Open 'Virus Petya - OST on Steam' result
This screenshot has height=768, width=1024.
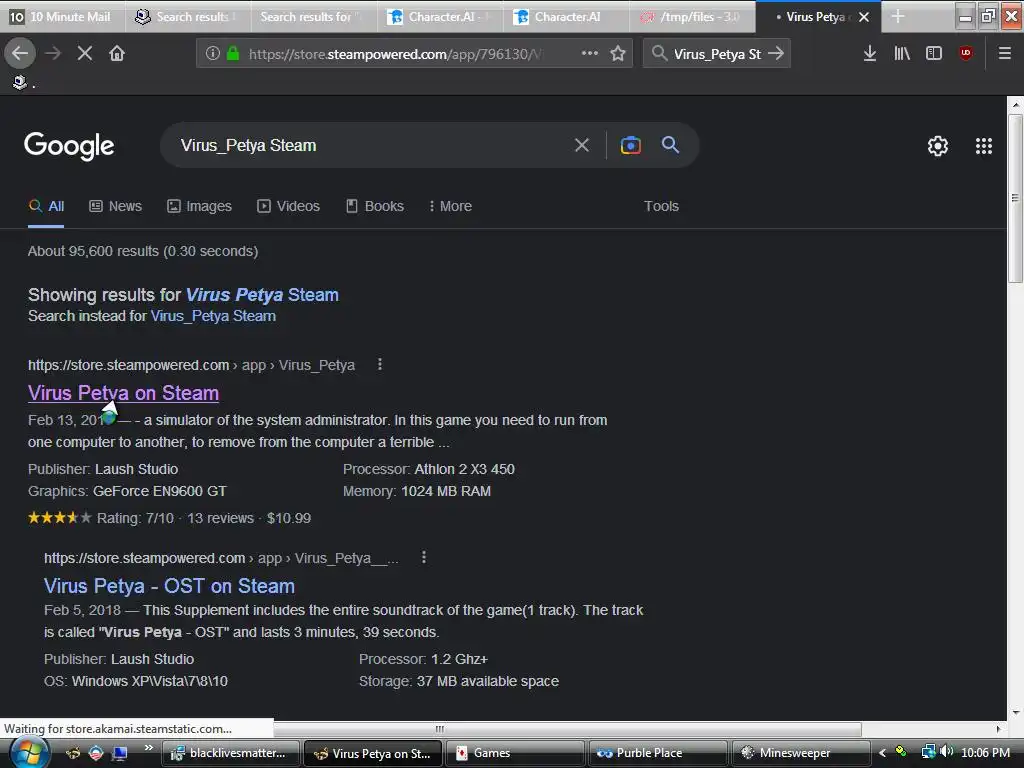click(169, 586)
